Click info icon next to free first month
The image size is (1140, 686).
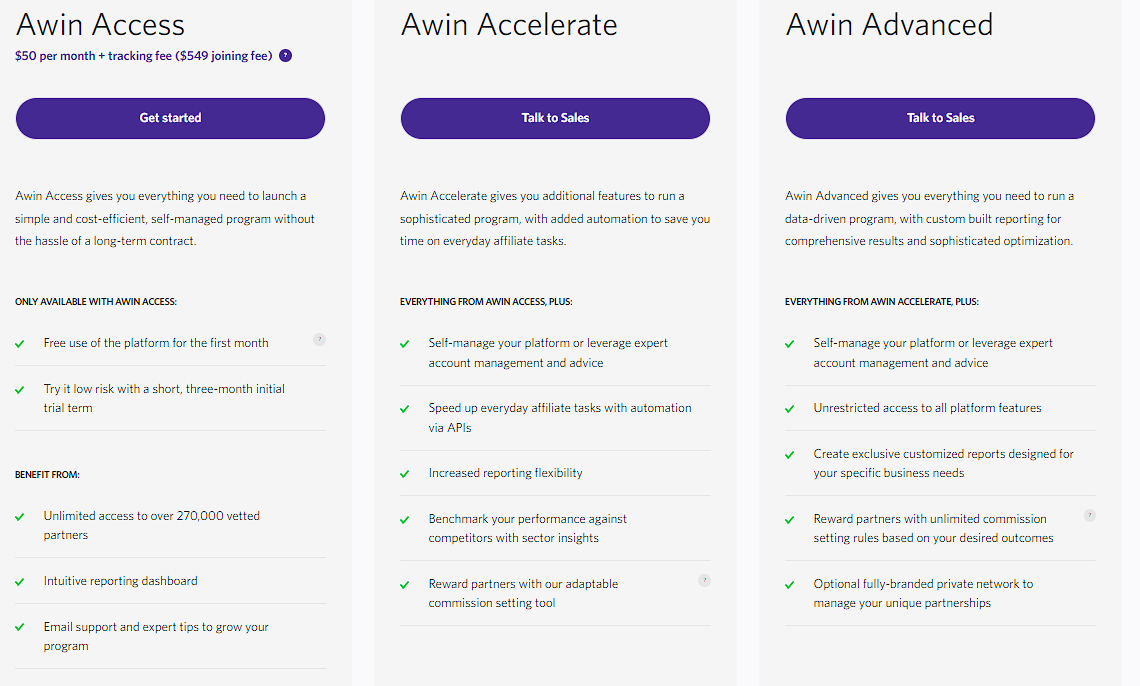(319, 339)
